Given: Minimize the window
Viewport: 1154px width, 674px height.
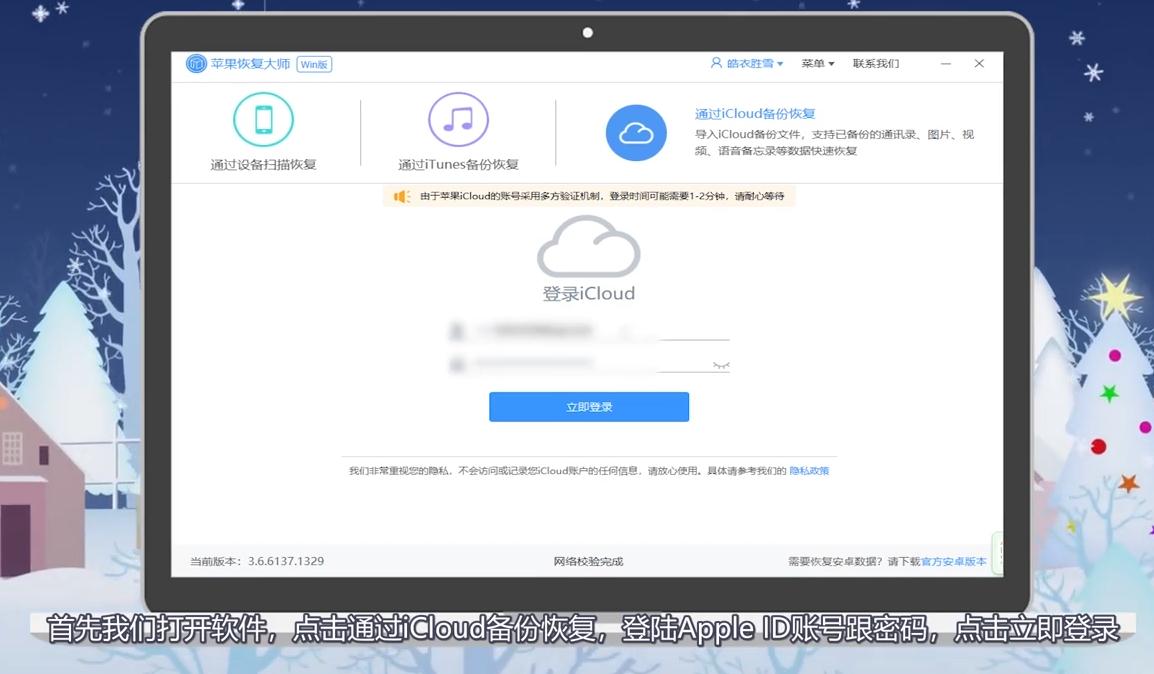Looking at the screenshot, I should (946, 64).
